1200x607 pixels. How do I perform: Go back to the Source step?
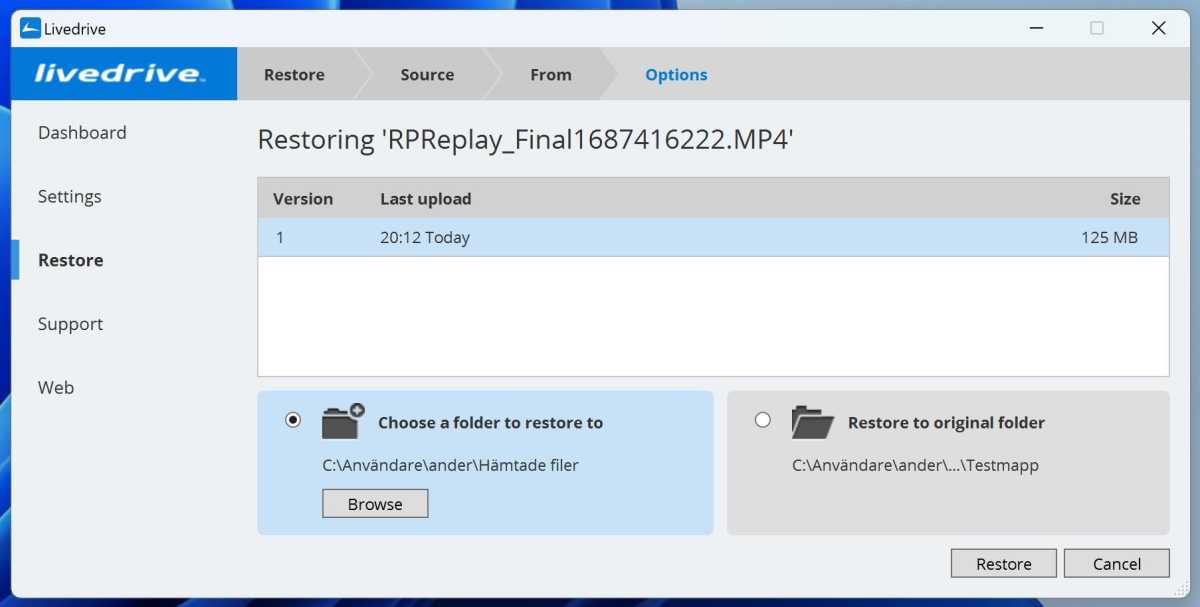coord(427,74)
